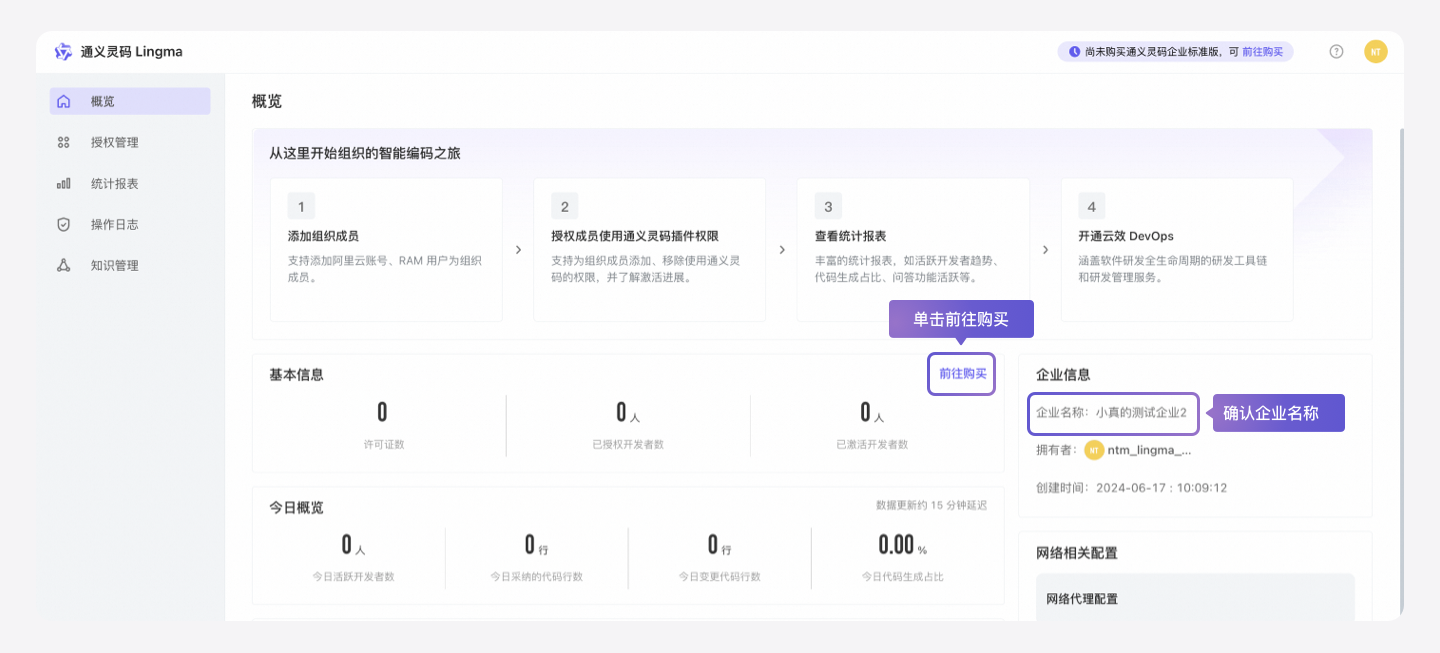The height and width of the screenshot is (653, 1440).
Task: Open 知识管理 in the sidebar
Action: [130, 266]
